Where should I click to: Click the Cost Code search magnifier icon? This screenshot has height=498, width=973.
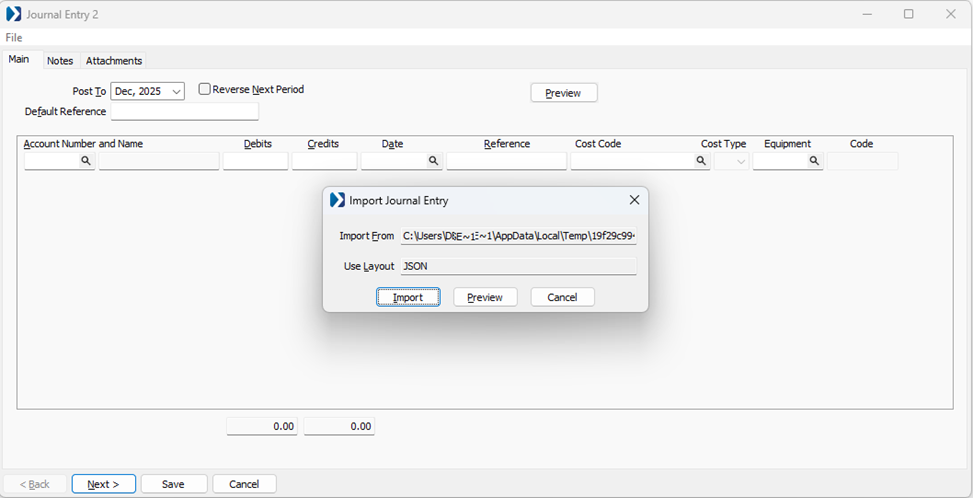pyautogui.click(x=703, y=161)
